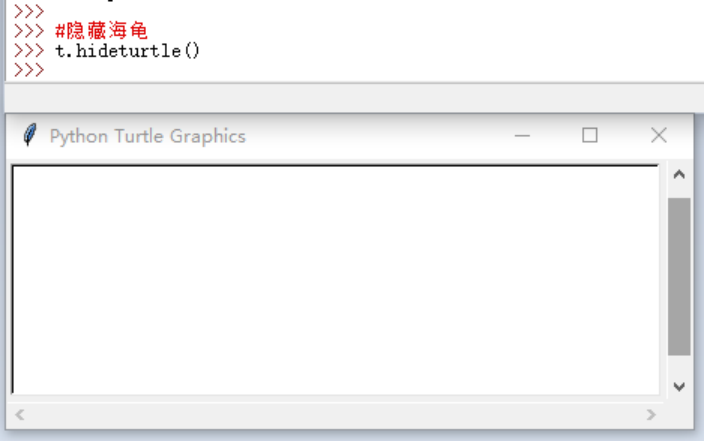Click the grey status strip below the shell
704x441 pixels.
click(350, 98)
